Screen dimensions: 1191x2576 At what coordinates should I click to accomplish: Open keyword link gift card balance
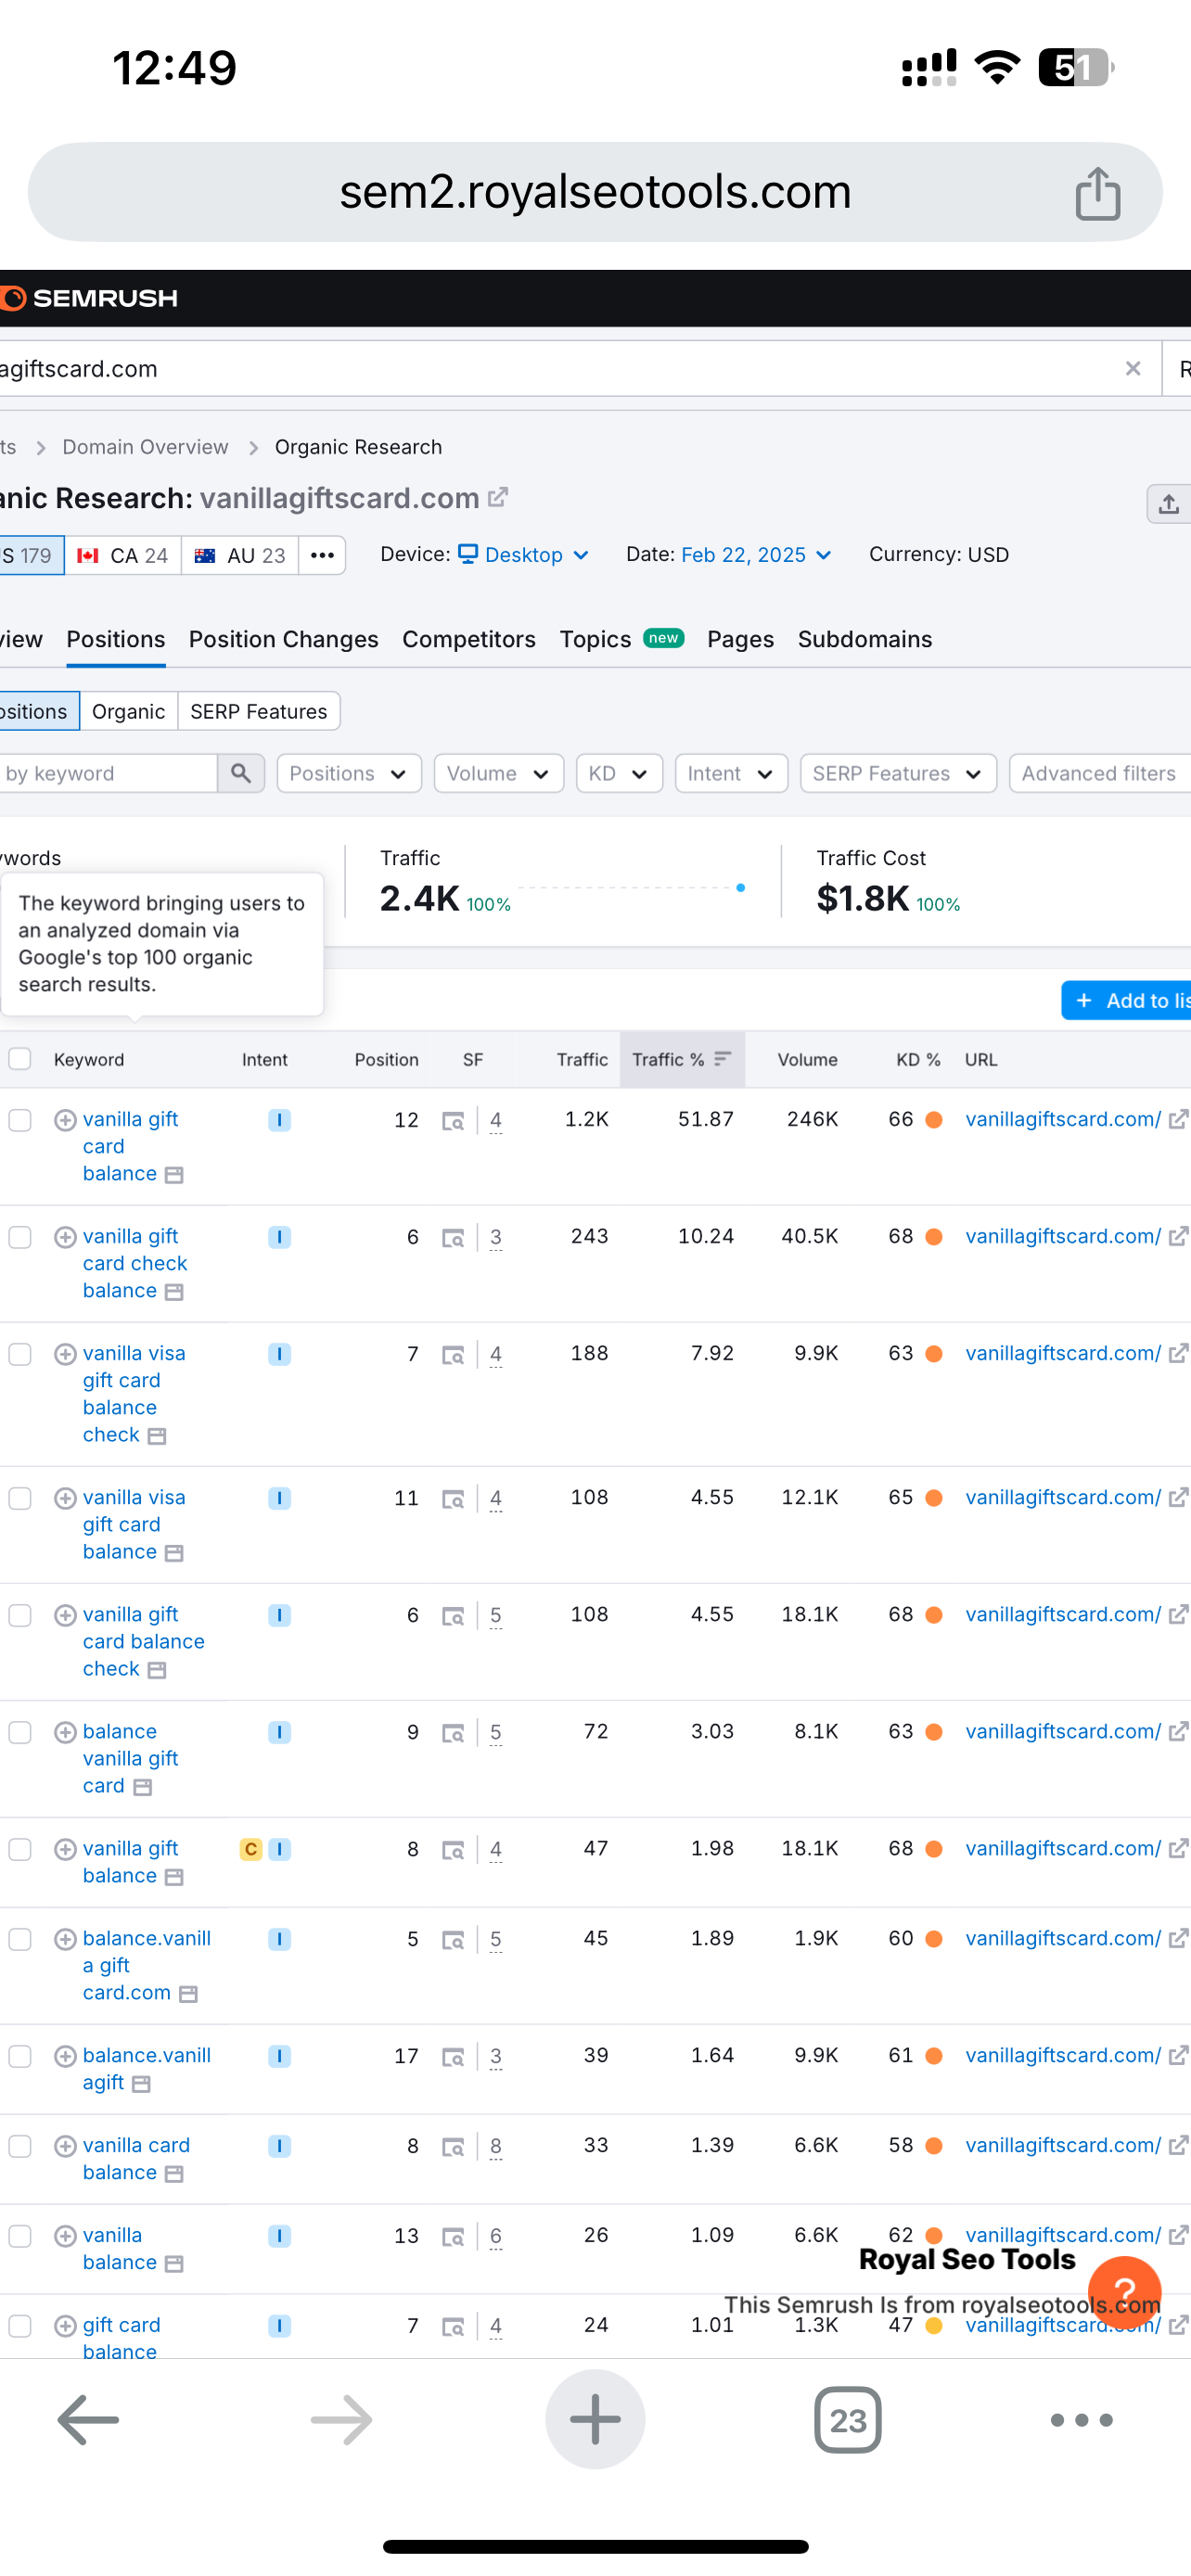pos(121,2338)
